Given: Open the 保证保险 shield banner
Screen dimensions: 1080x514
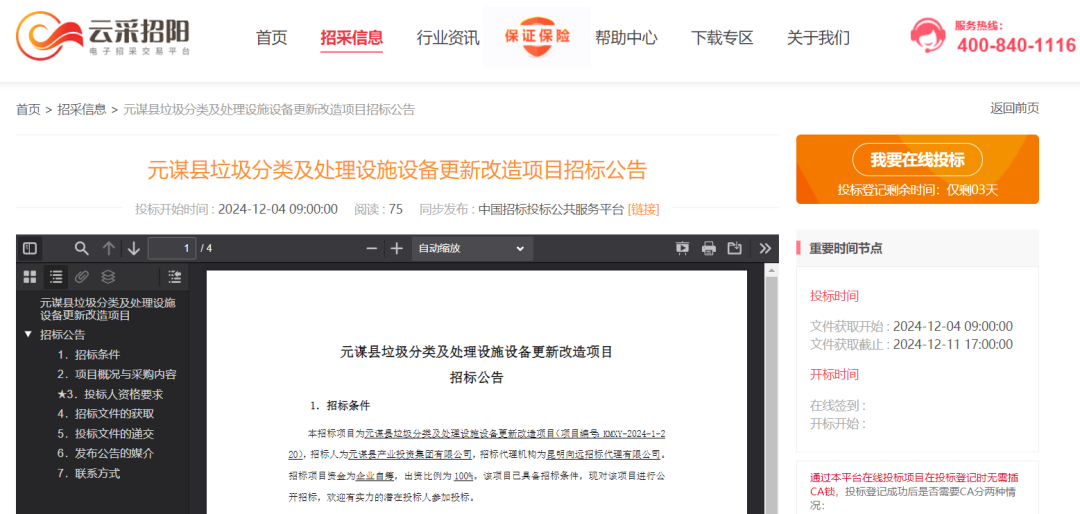Looking at the screenshot, I should (x=537, y=37).
